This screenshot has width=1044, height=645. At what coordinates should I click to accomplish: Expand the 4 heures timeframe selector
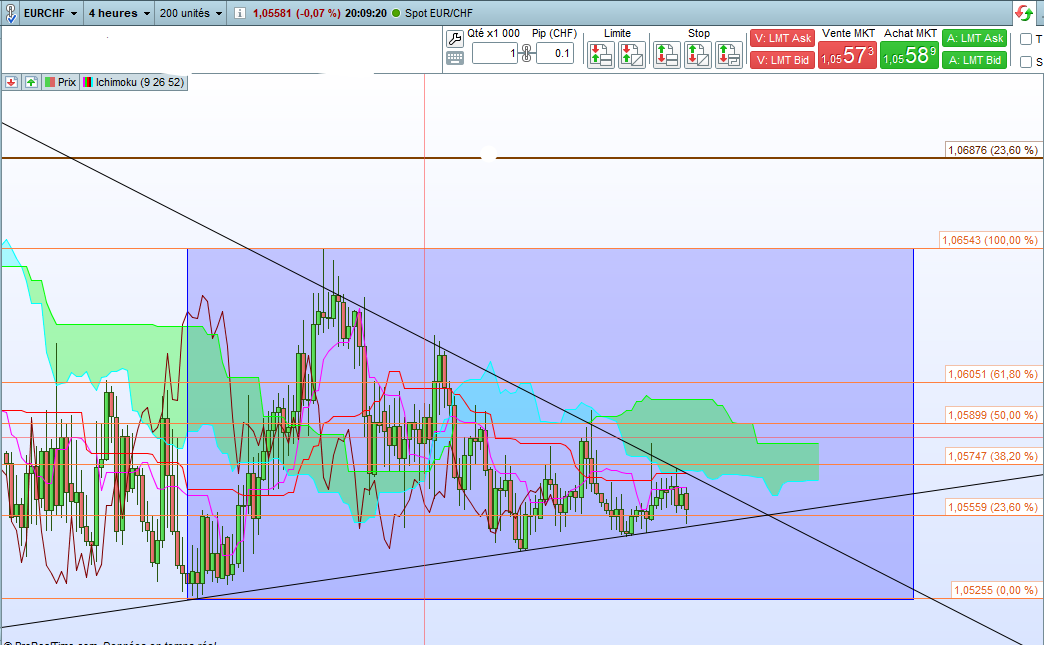tap(118, 13)
